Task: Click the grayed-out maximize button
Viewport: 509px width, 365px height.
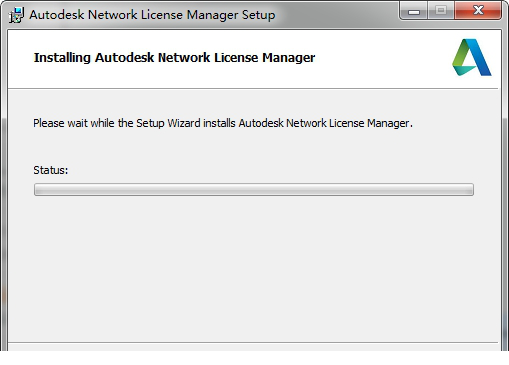Action: 441,11
